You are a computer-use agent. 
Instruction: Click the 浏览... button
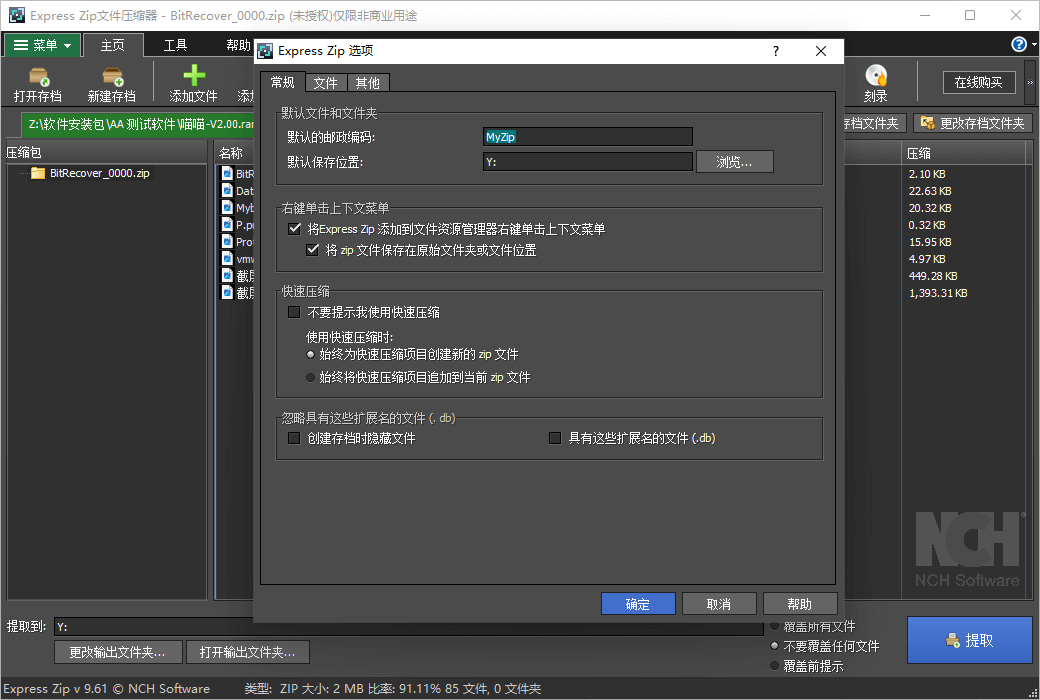point(734,162)
